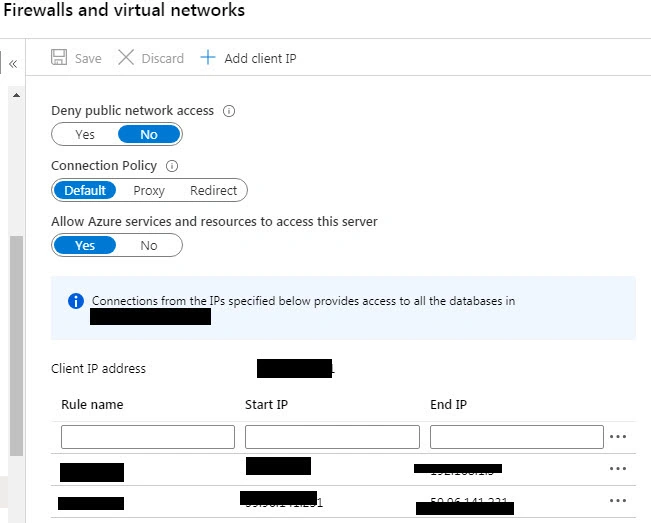
Task: Open info tooltip beside Connection Policy
Action: (172, 166)
